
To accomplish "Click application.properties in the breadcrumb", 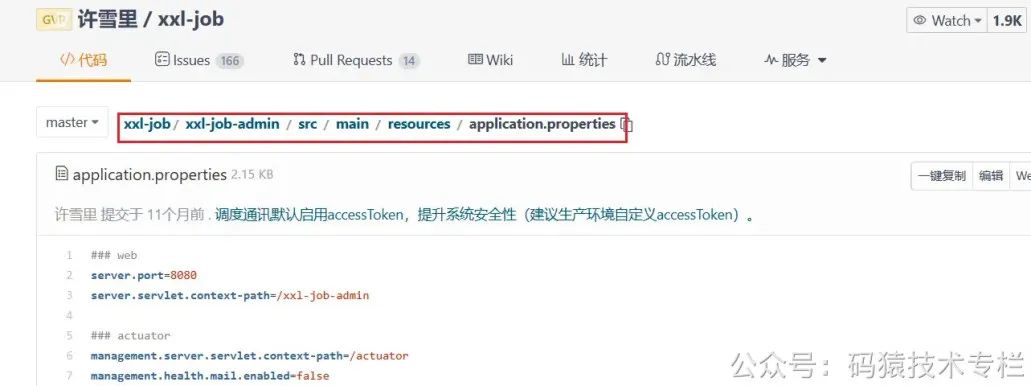I will pyautogui.click(x=542, y=124).
